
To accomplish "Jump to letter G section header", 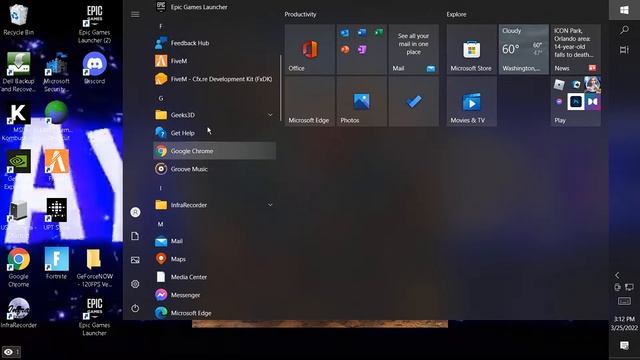I will [x=161, y=98].
